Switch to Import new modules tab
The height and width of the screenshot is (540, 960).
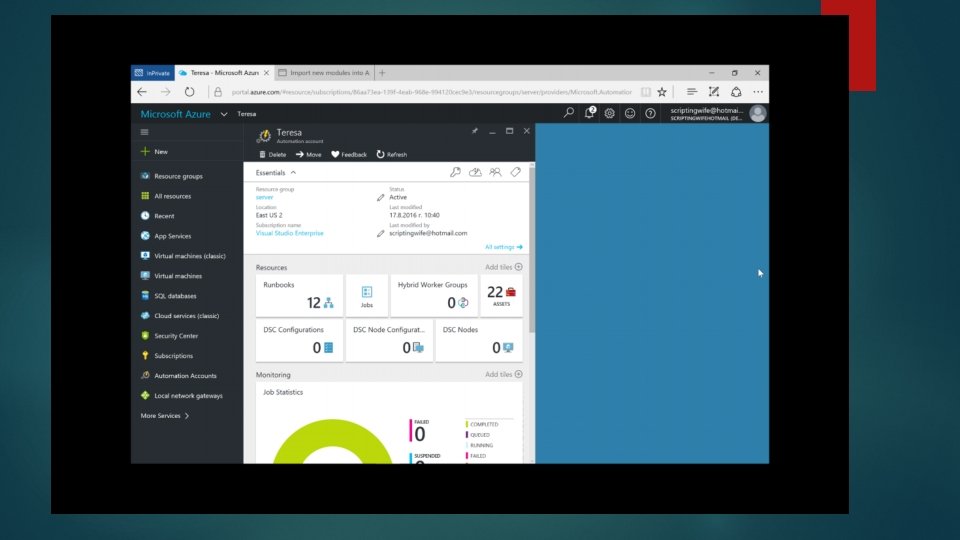324,73
